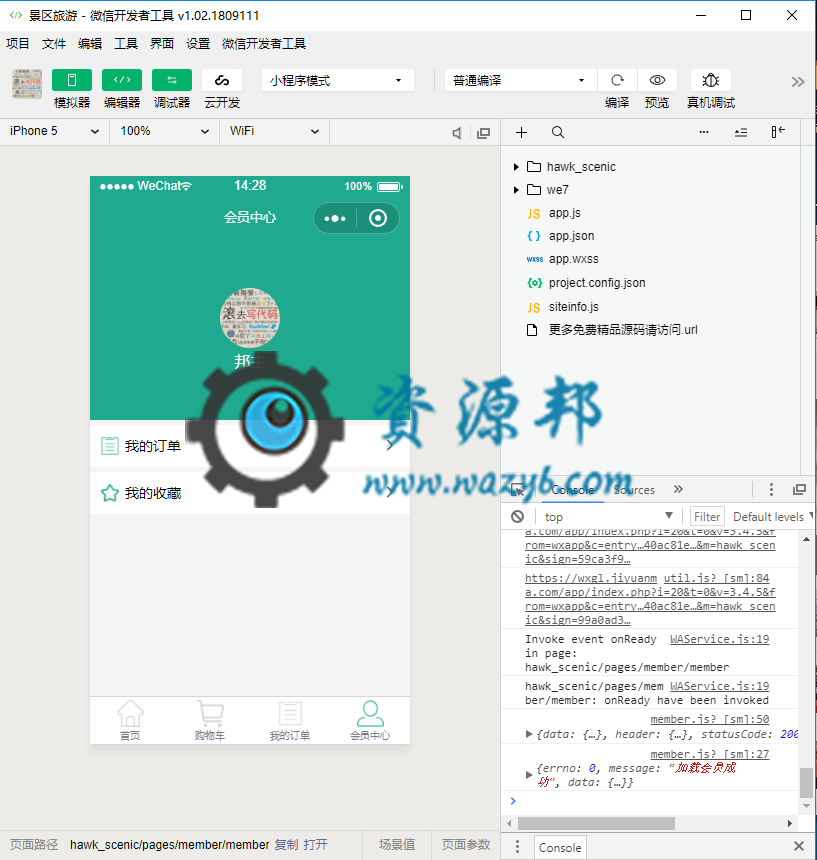The image size is (817, 860).
Task: Choose device model from iPhone 5 dropdown
Action: pos(54,131)
